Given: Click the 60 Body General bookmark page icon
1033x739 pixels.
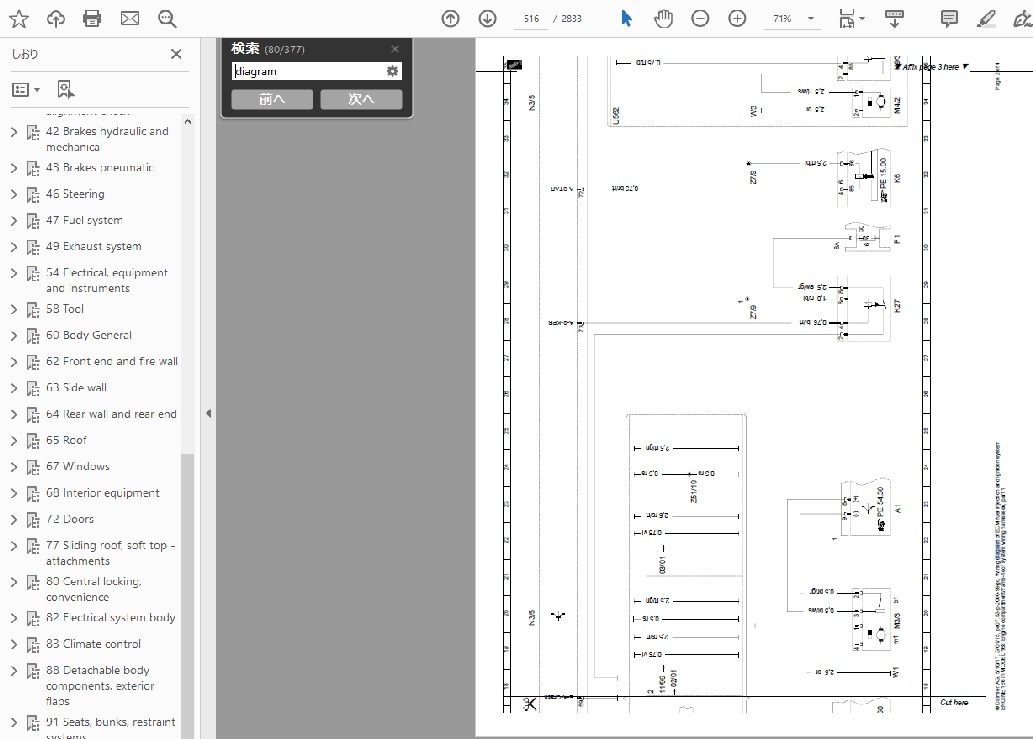Looking at the screenshot, I should point(33,336).
